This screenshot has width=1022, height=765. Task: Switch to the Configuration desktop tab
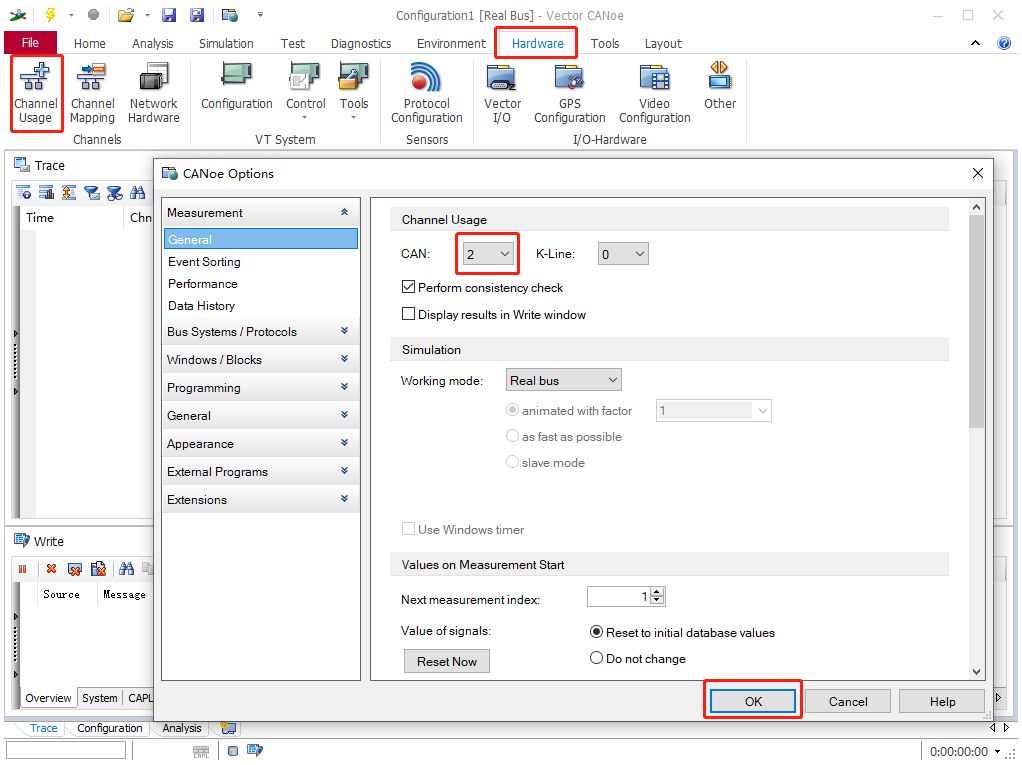[x=110, y=728]
